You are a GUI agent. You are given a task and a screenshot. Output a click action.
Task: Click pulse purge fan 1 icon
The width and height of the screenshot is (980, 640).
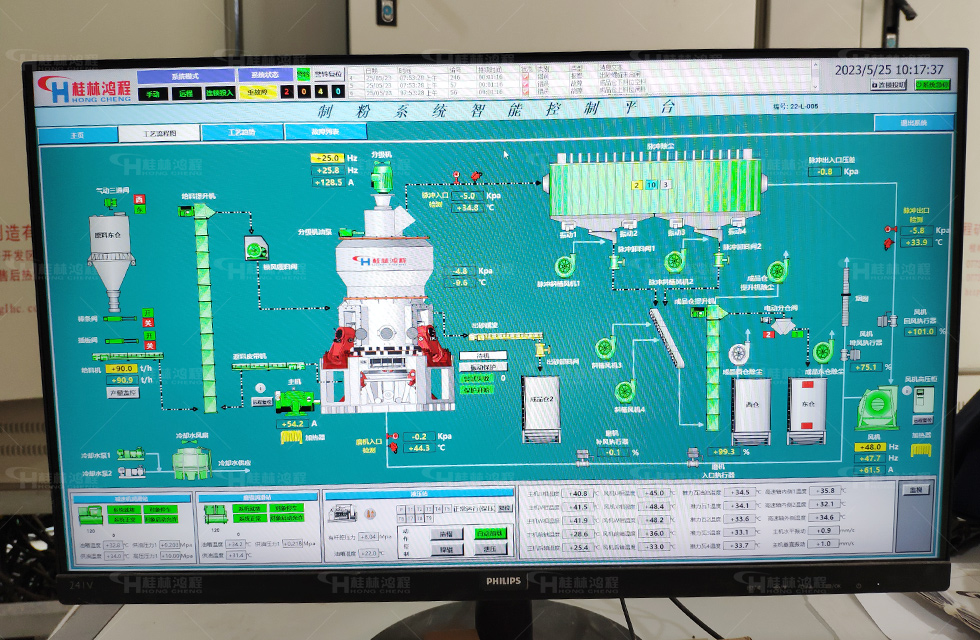coord(565,267)
